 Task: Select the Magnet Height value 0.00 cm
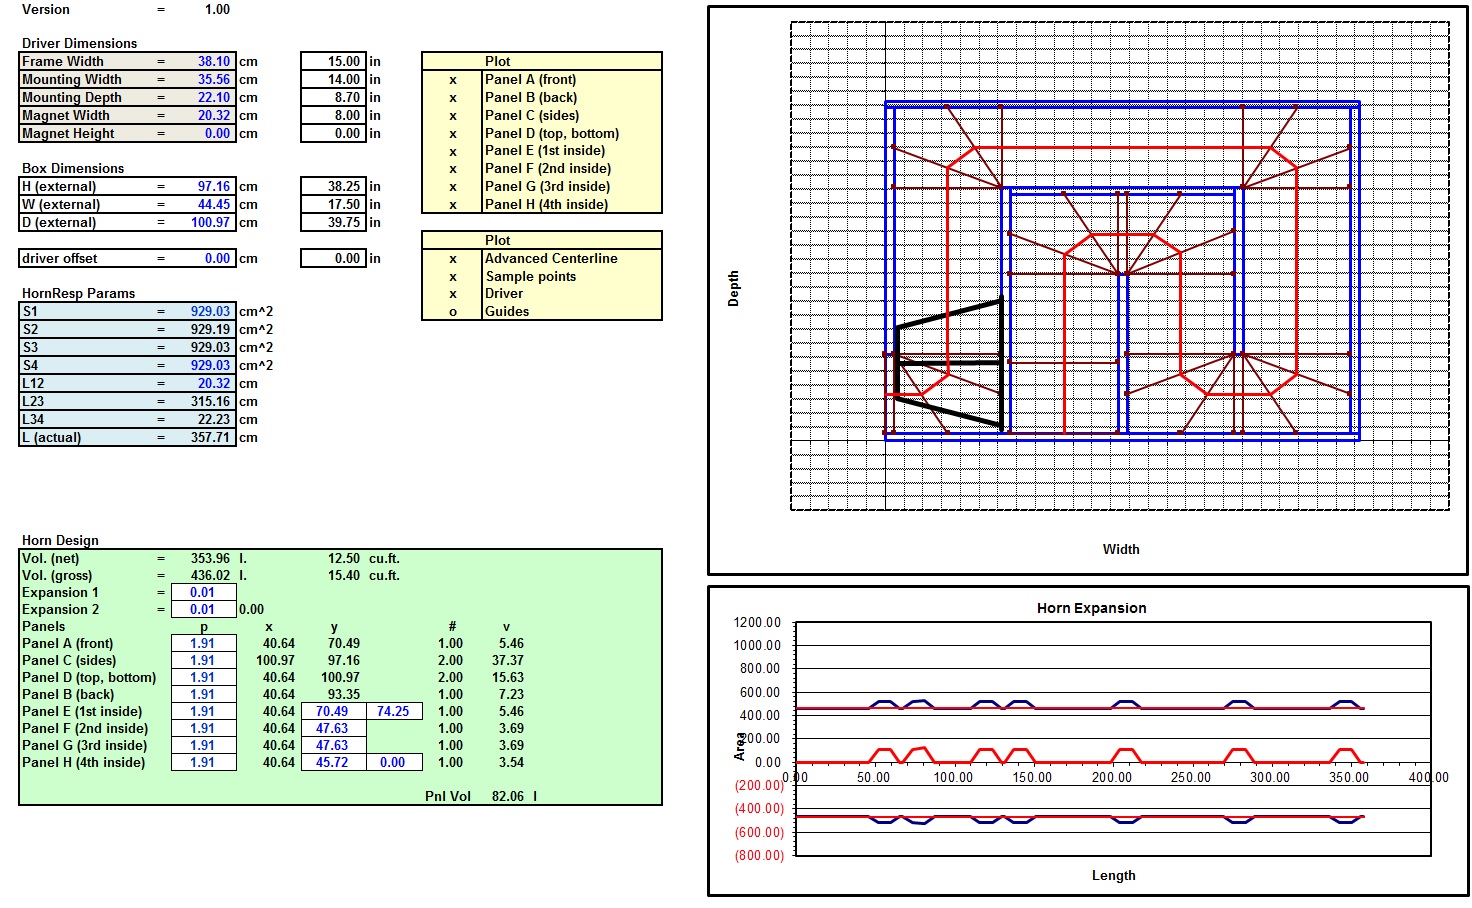[x=204, y=133]
